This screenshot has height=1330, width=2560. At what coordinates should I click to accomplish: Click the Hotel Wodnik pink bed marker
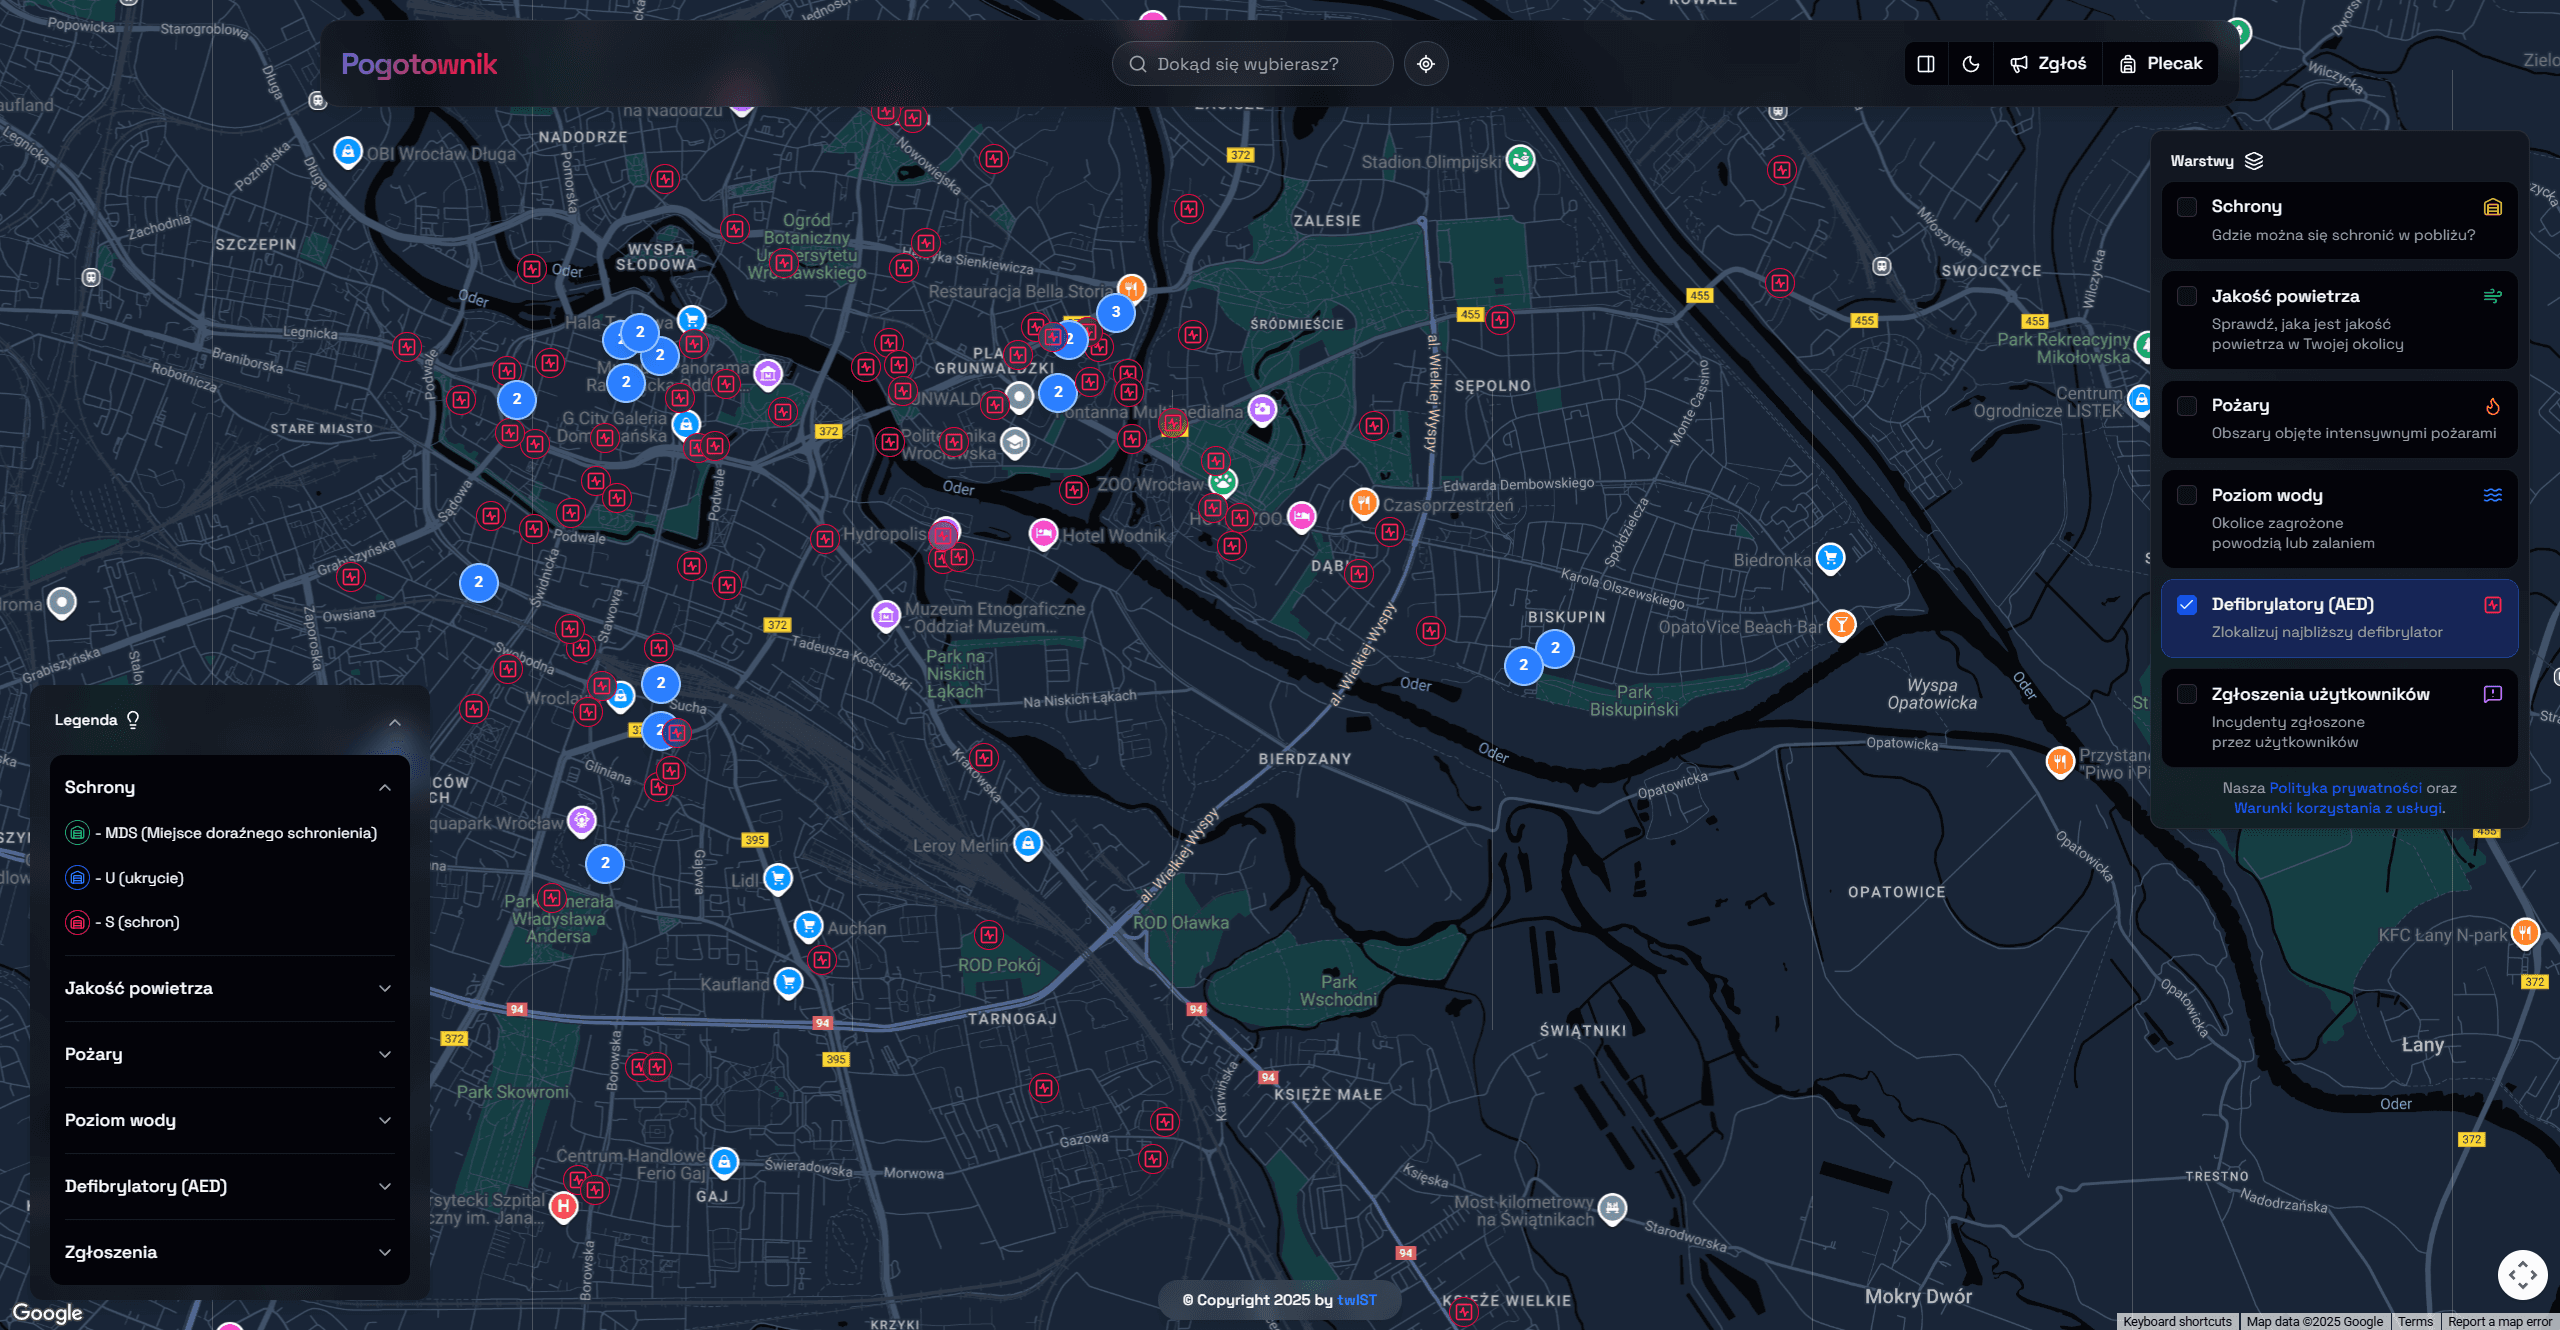click(x=1043, y=533)
